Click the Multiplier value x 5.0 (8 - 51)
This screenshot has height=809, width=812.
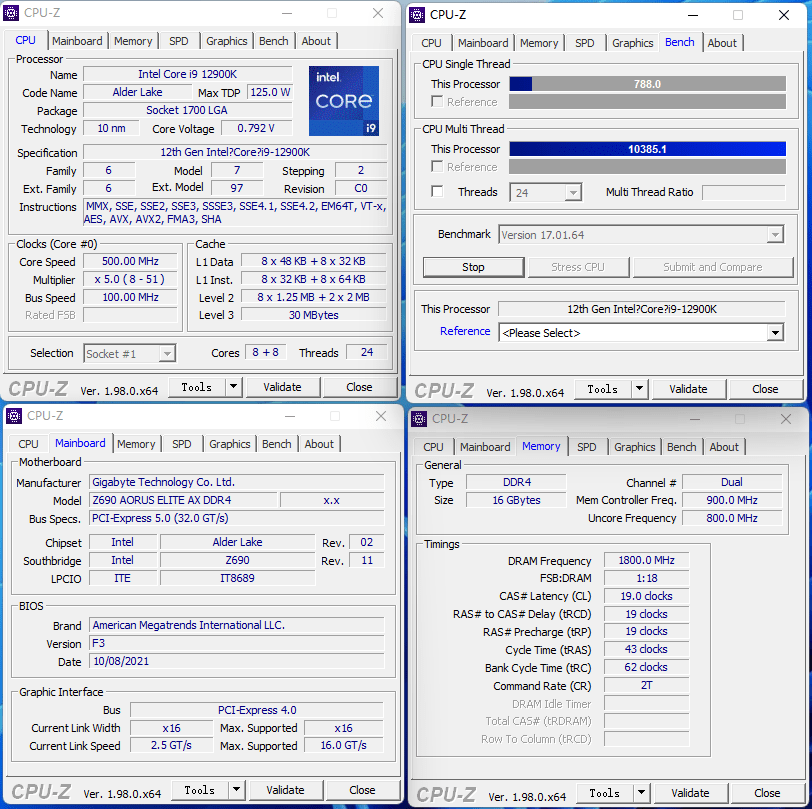point(130,279)
